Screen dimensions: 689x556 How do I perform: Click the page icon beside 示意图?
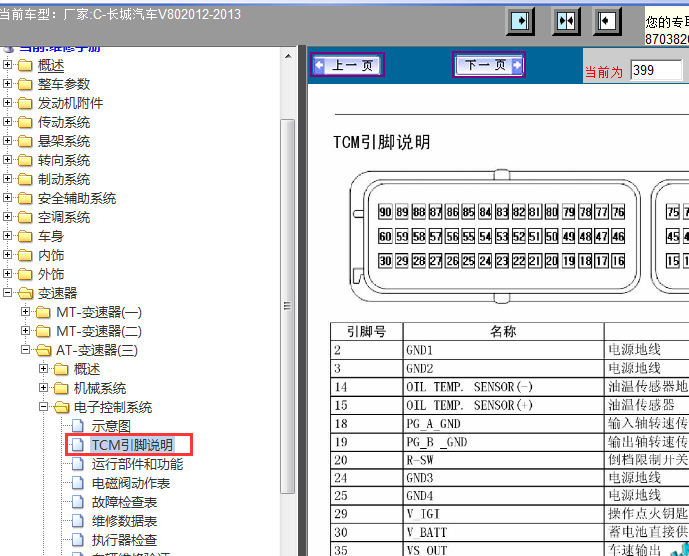coord(77,426)
